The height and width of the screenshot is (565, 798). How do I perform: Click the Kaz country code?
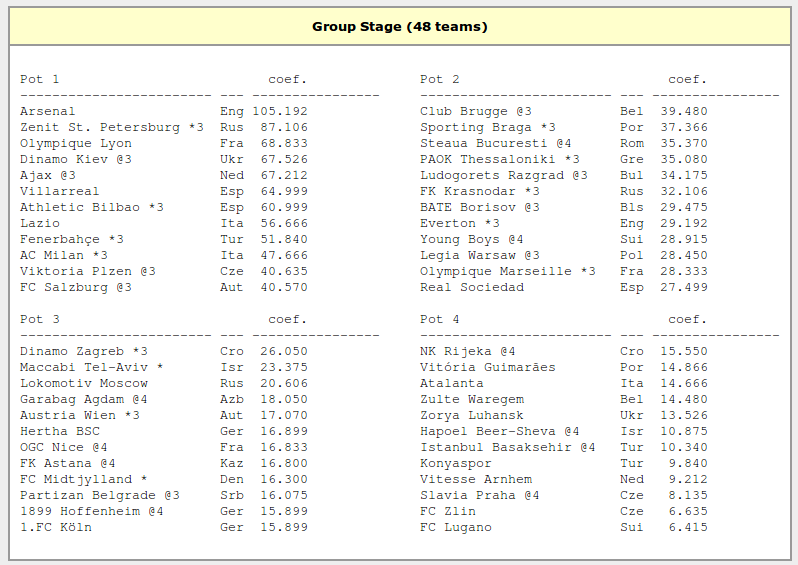pyautogui.click(x=232, y=463)
